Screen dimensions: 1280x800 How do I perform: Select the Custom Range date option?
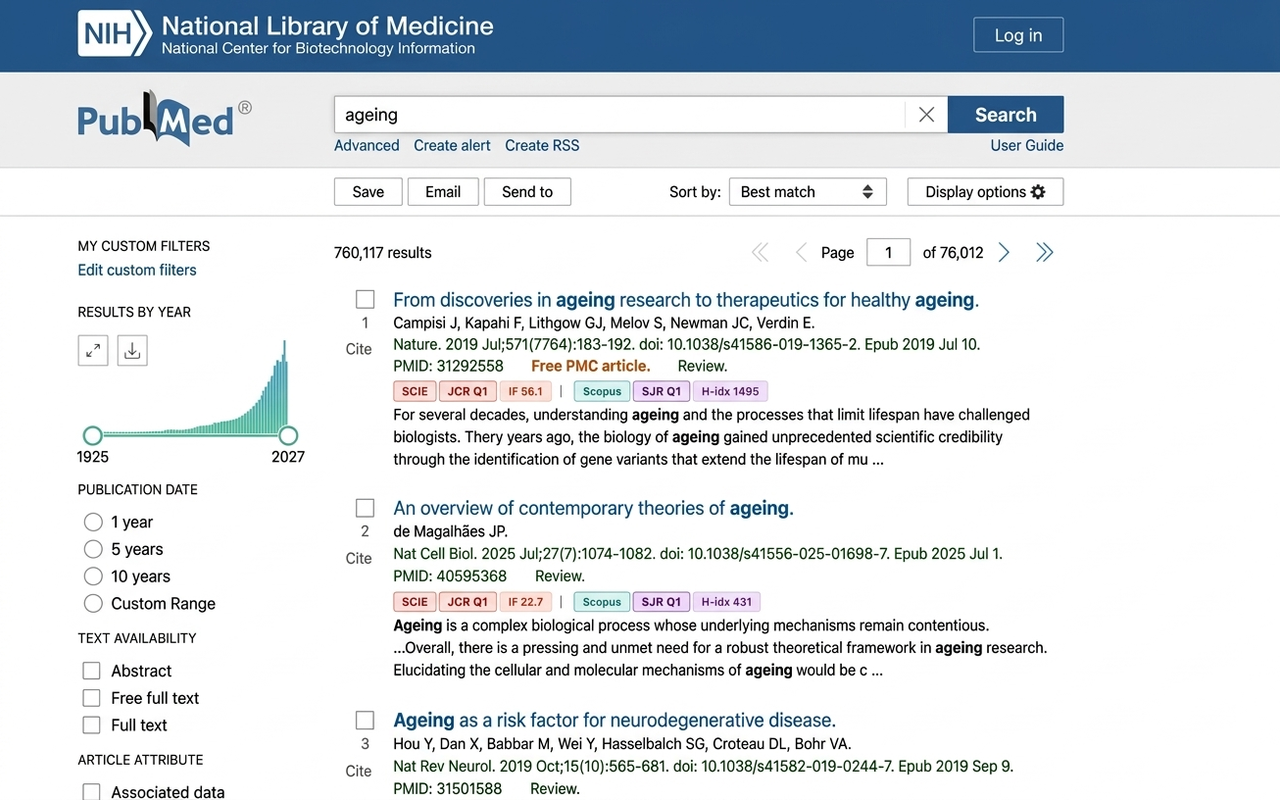(x=93, y=603)
